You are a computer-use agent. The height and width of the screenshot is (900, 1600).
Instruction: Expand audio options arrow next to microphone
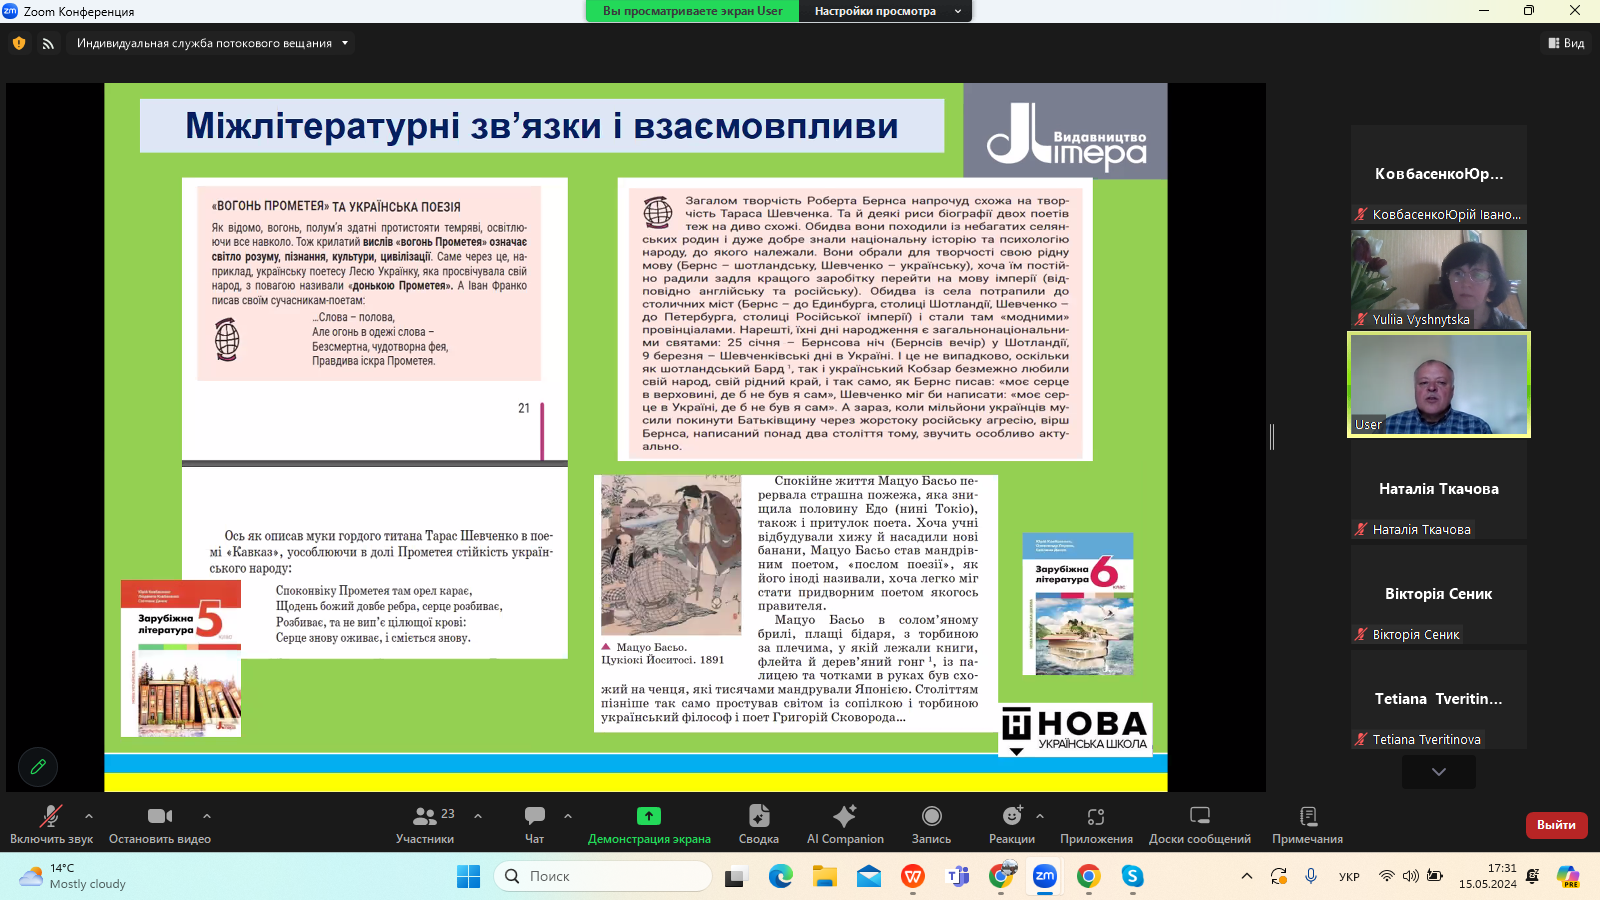click(x=89, y=816)
